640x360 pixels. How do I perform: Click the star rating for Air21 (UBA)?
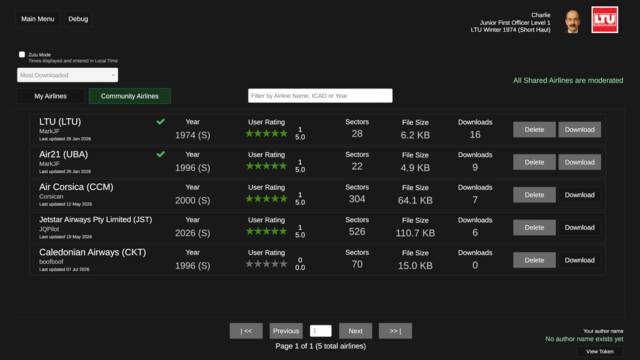pyautogui.click(x=267, y=166)
